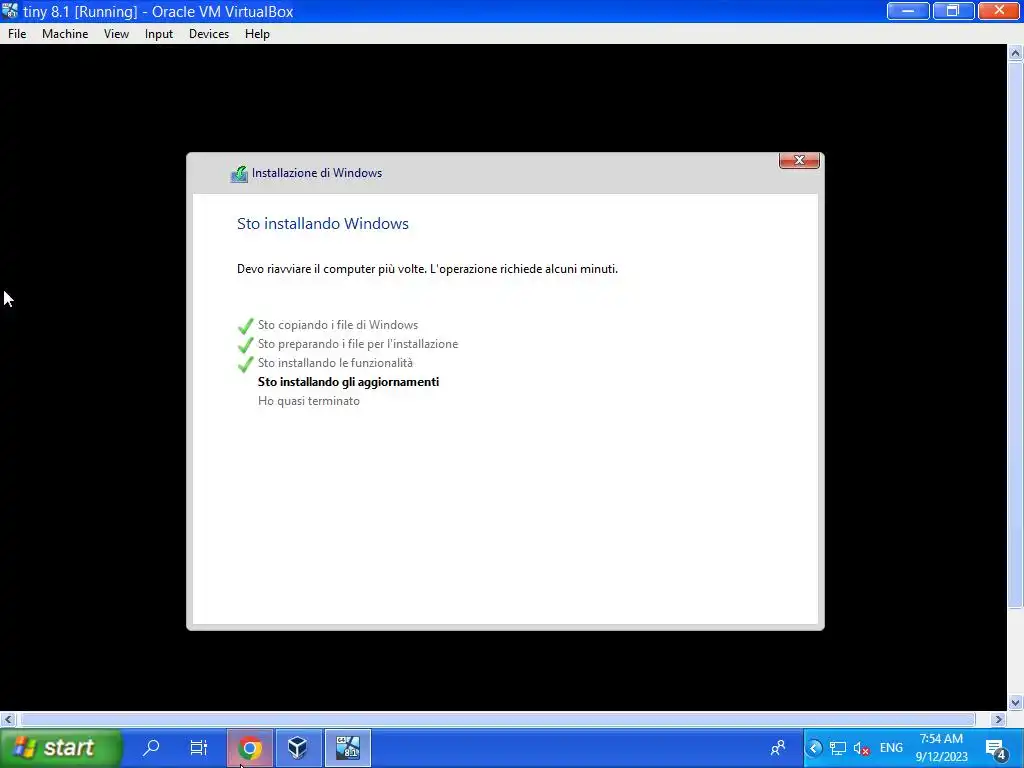The height and width of the screenshot is (768, 1024).
Task: Click checkmark beside Sto copiando i file
Action: [x=246, y=325]
